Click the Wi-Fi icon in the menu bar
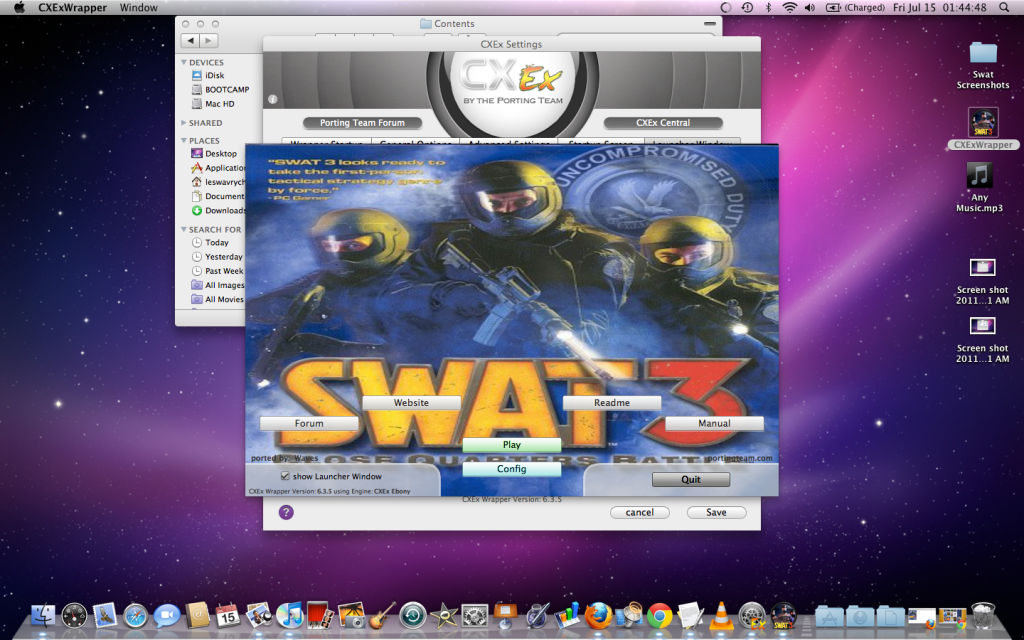1024x640 pixels. [x=790, y=8]
